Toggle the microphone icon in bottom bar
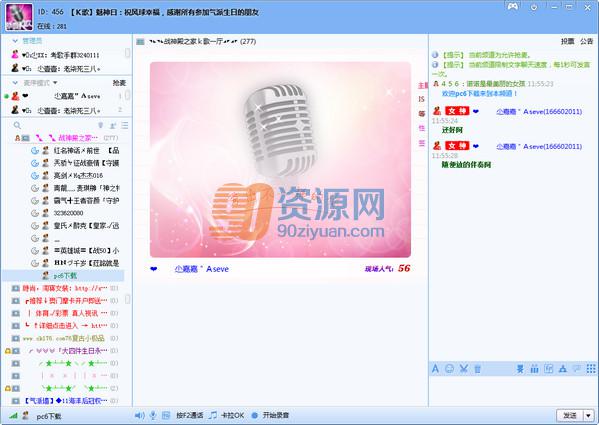The width and height of the screenshot is (599, 425). (x=153, y=415)
